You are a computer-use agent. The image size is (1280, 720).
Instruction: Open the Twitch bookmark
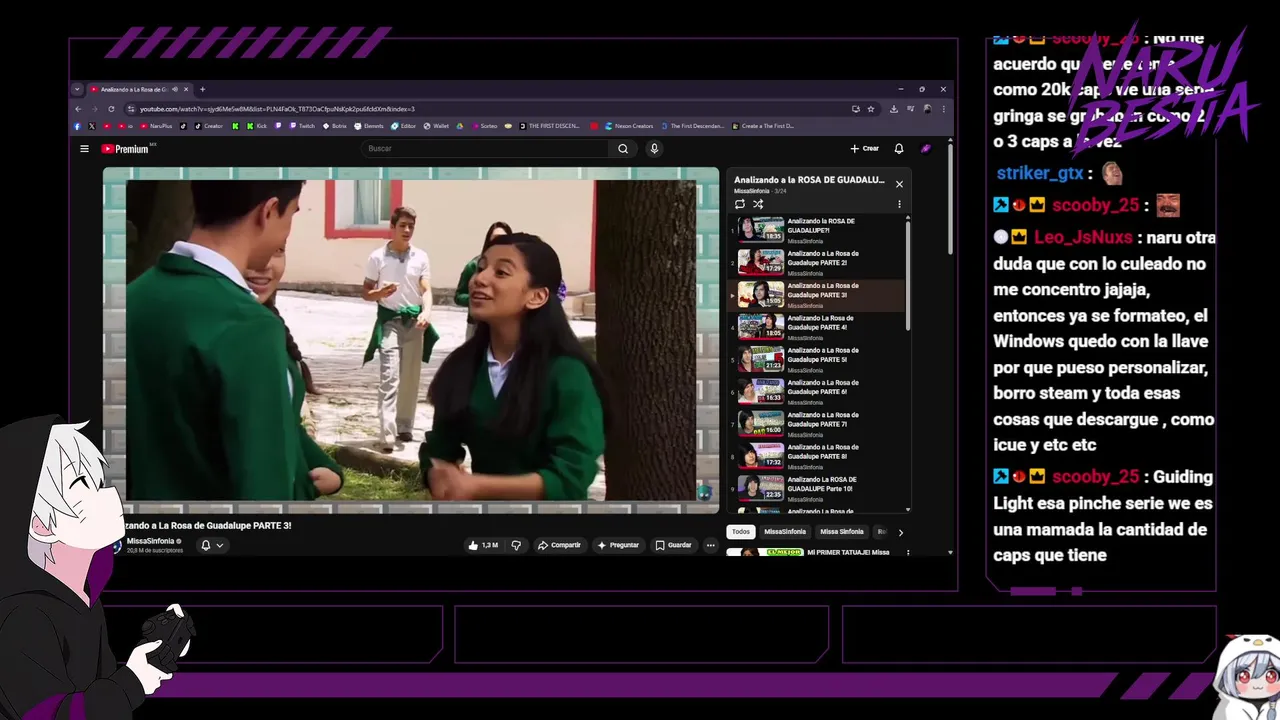pos(301,126)
